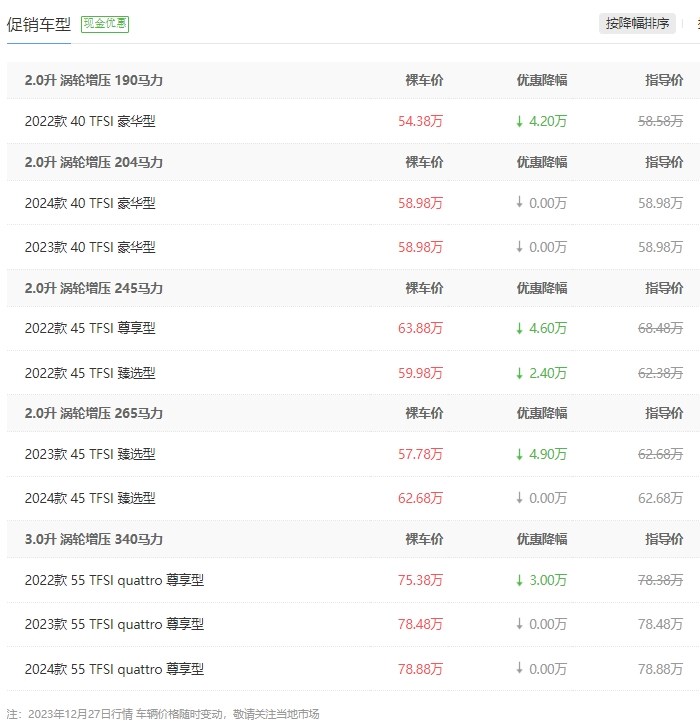Click 优惠降幅 column in 340马力 section
Viewport: 700px width, 724px height.
542,539
